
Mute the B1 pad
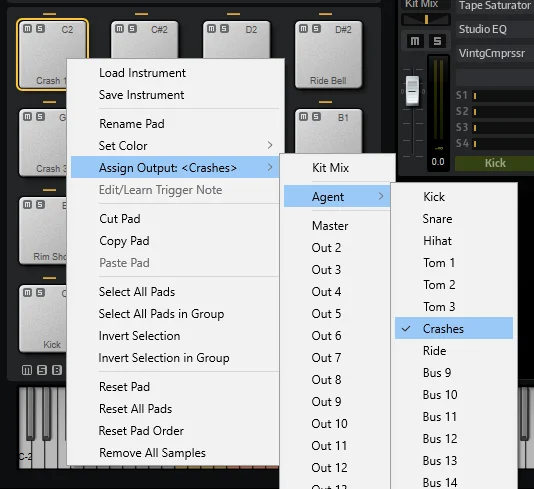303,117
